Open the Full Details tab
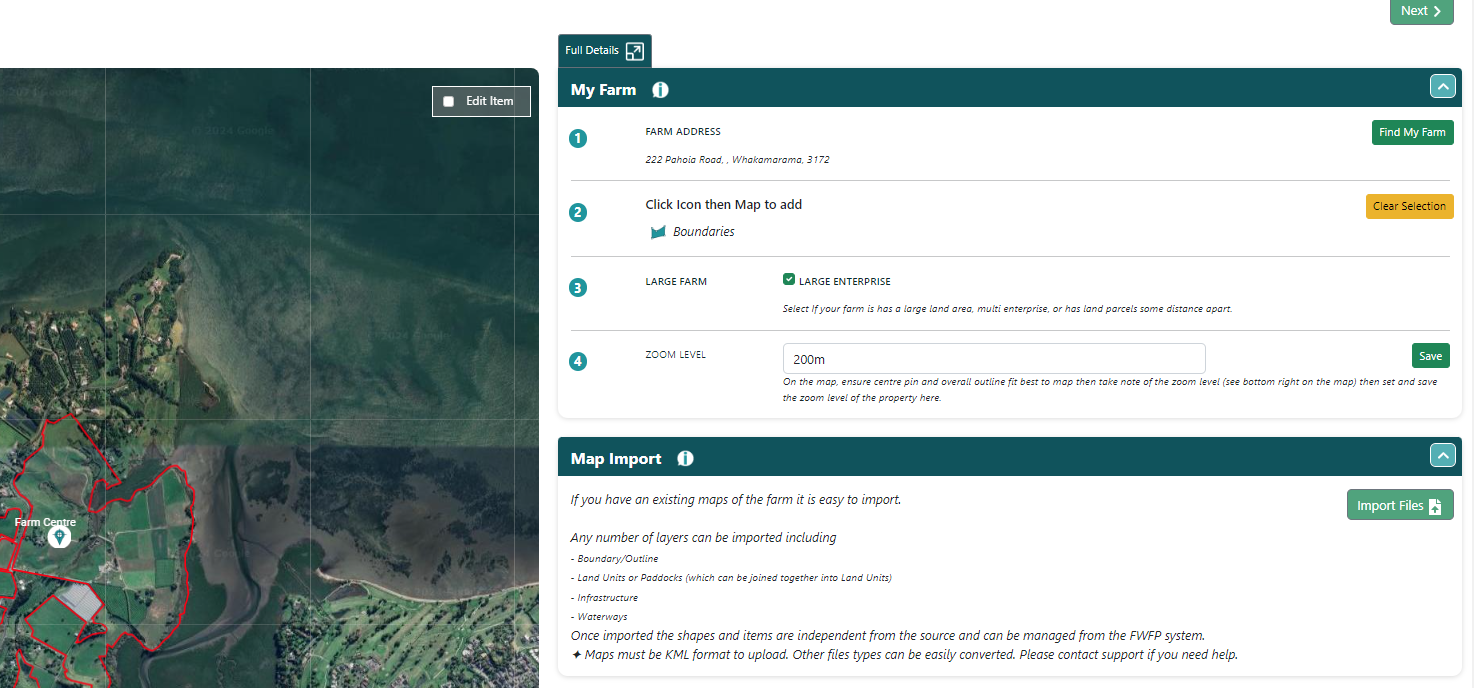 (592, 51)
